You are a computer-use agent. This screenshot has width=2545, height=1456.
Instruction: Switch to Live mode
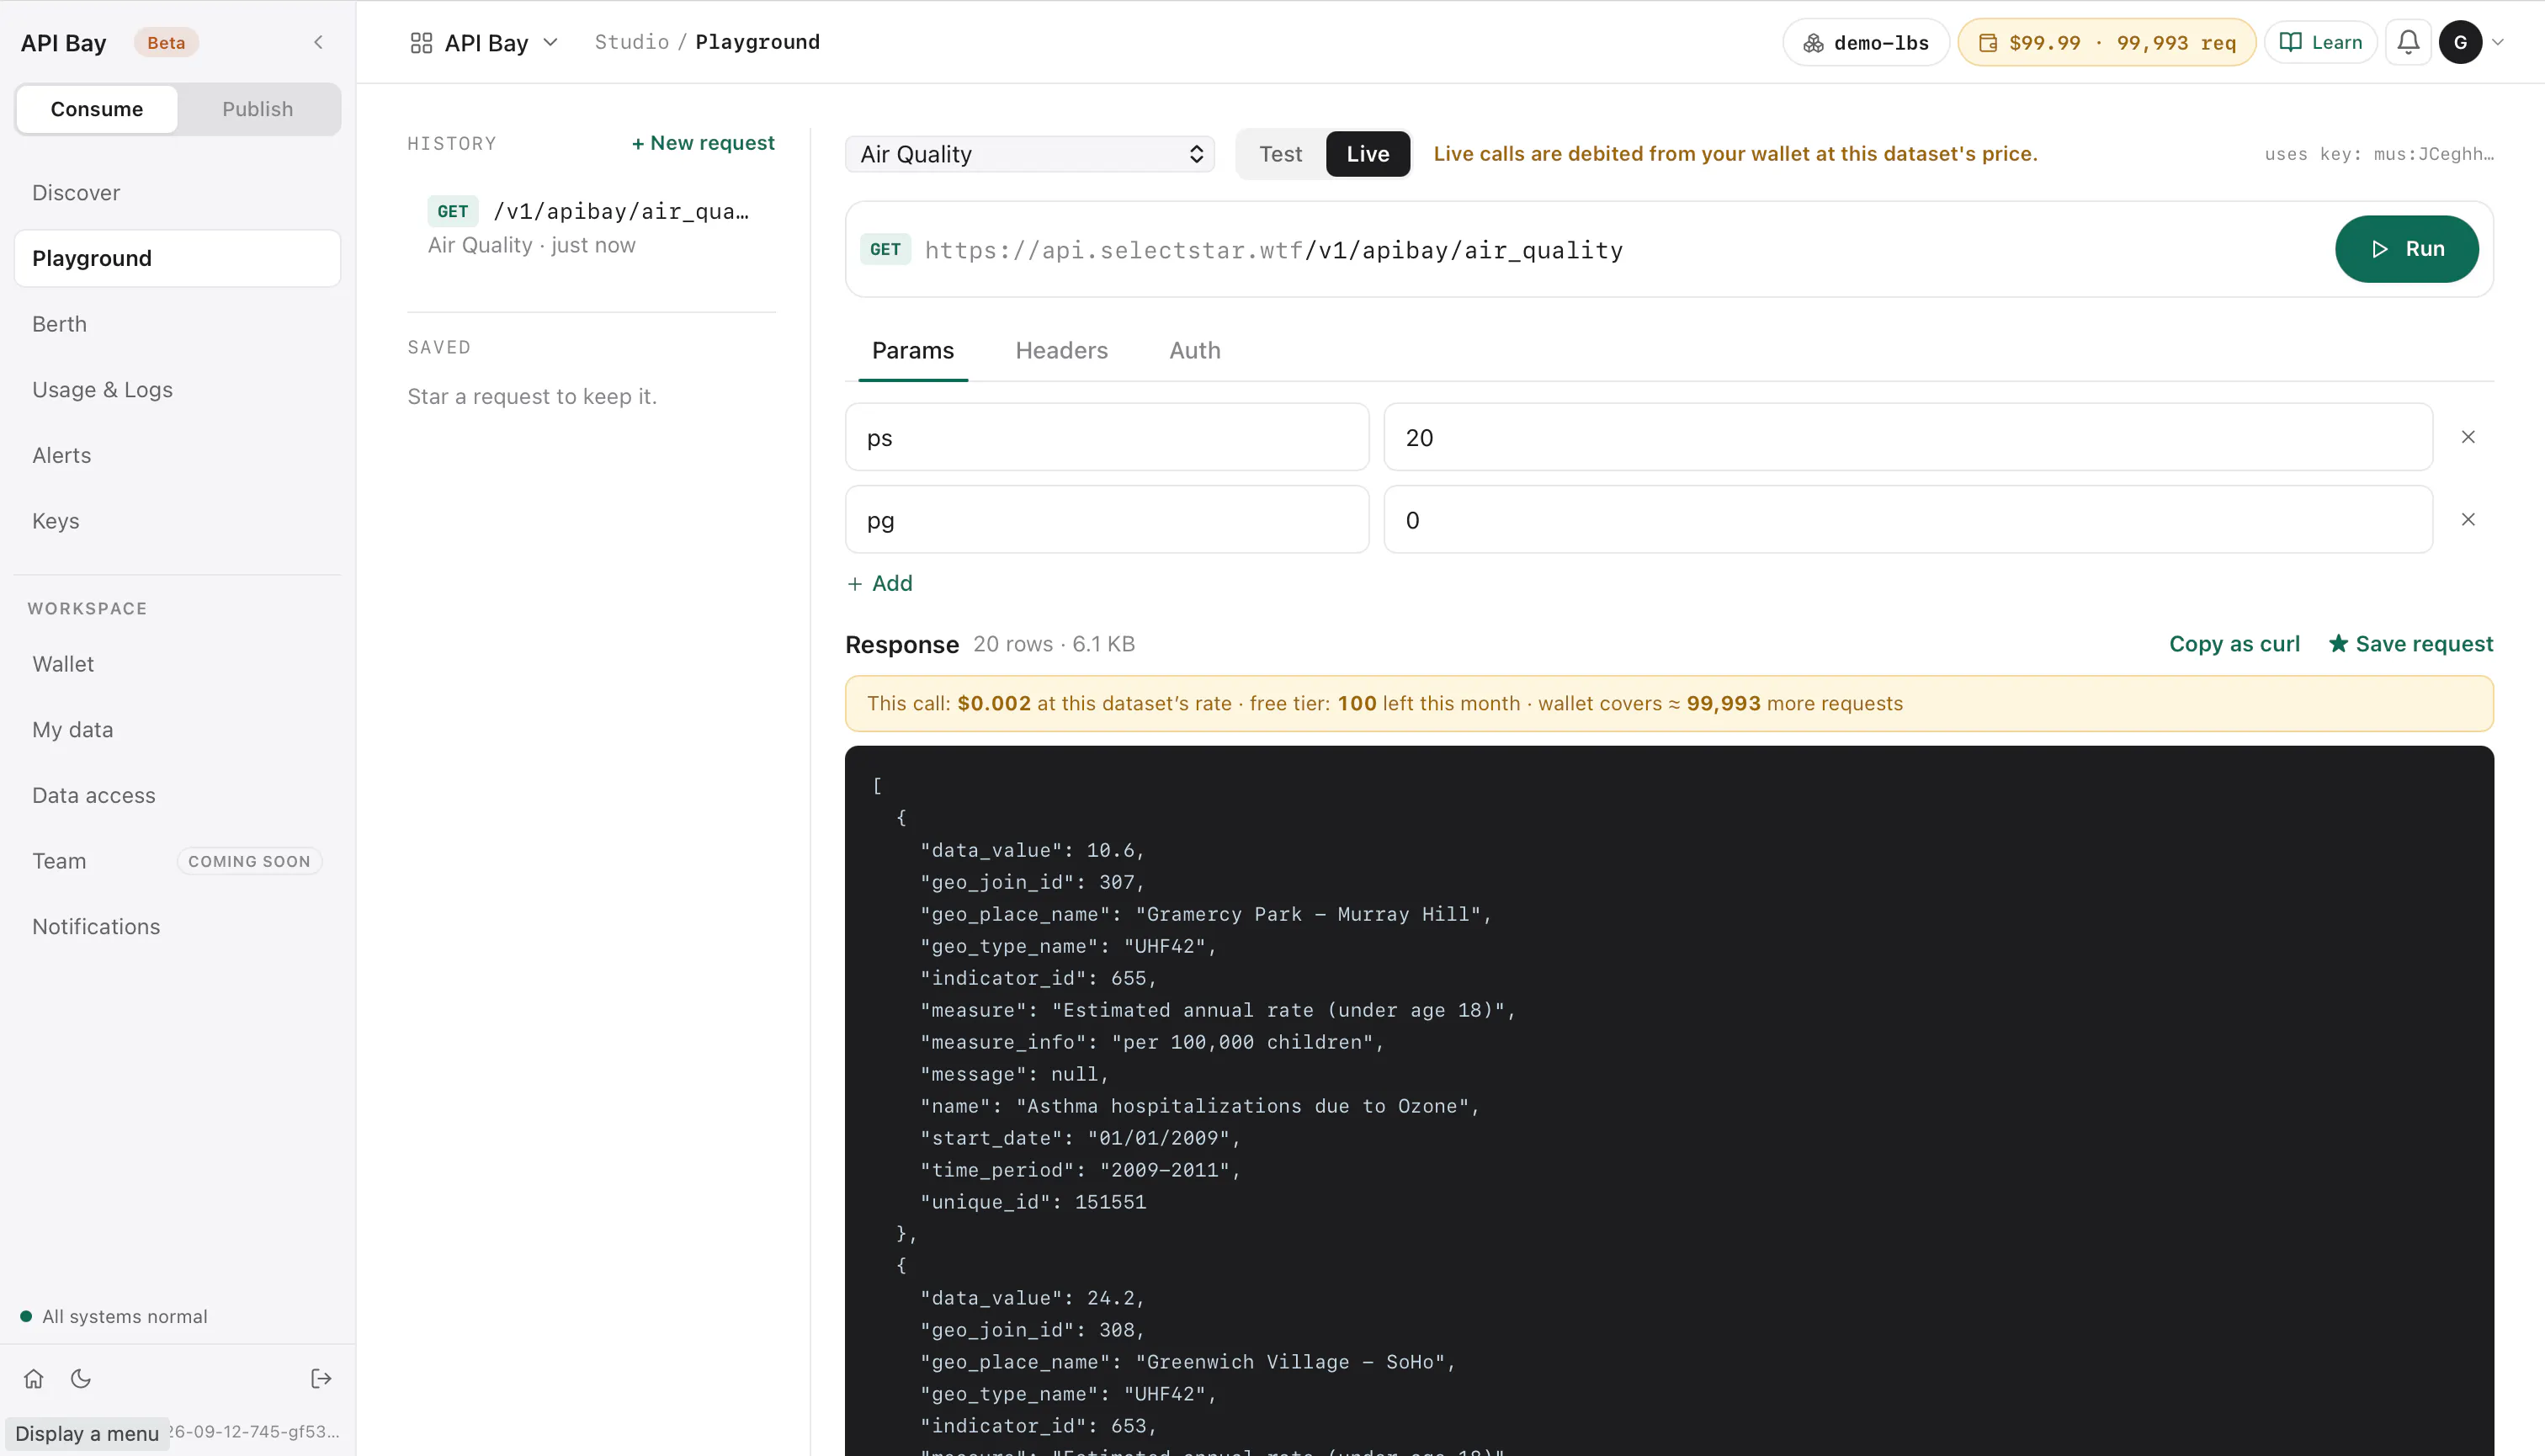click(x=1367, y=154)
